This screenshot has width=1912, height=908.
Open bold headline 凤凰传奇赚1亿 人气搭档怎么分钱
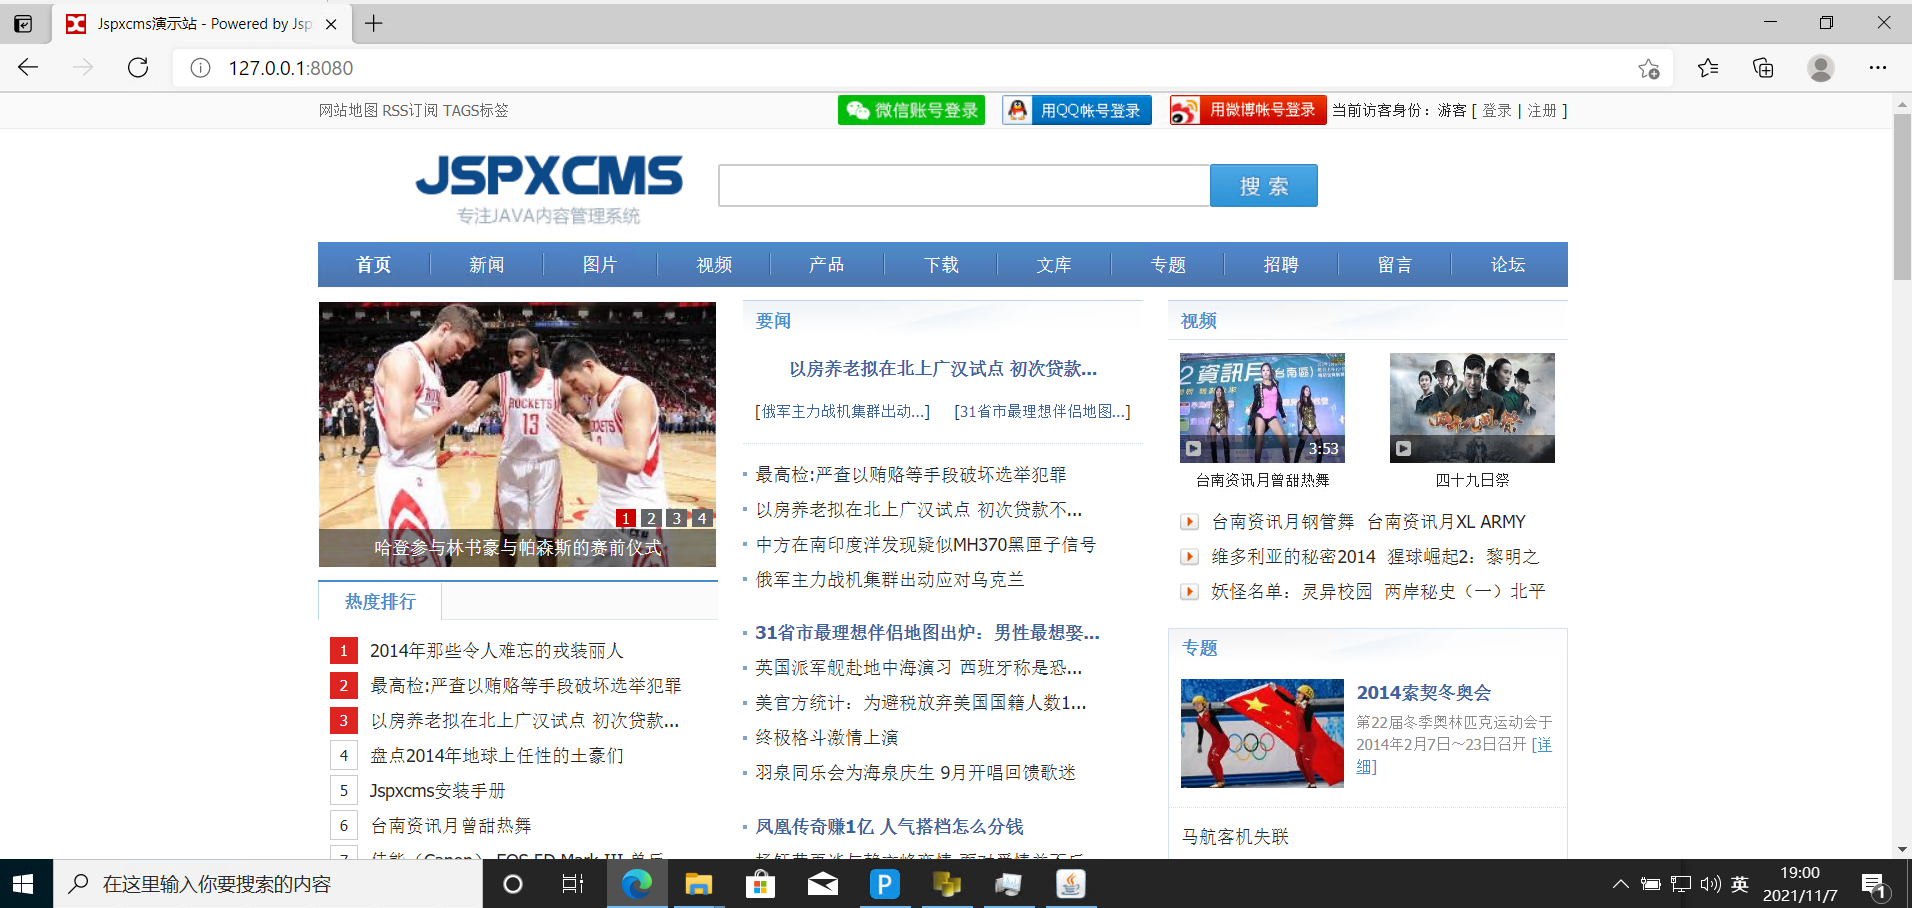[889, 826]
